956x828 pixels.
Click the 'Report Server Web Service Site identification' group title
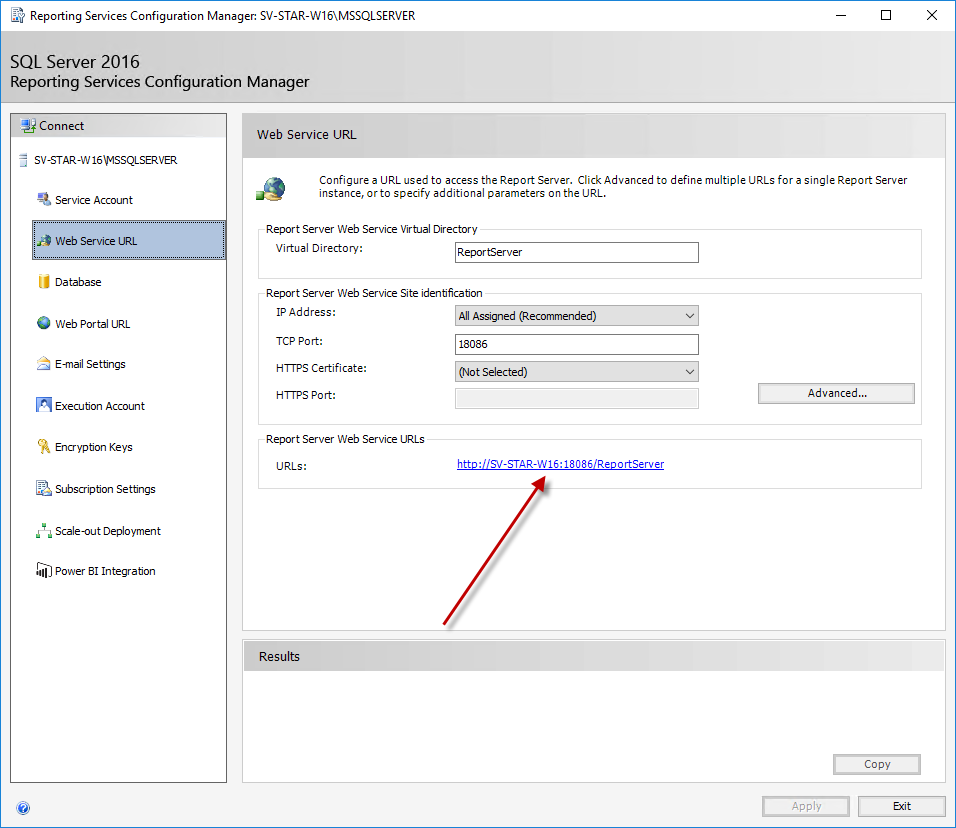(374, 293)
